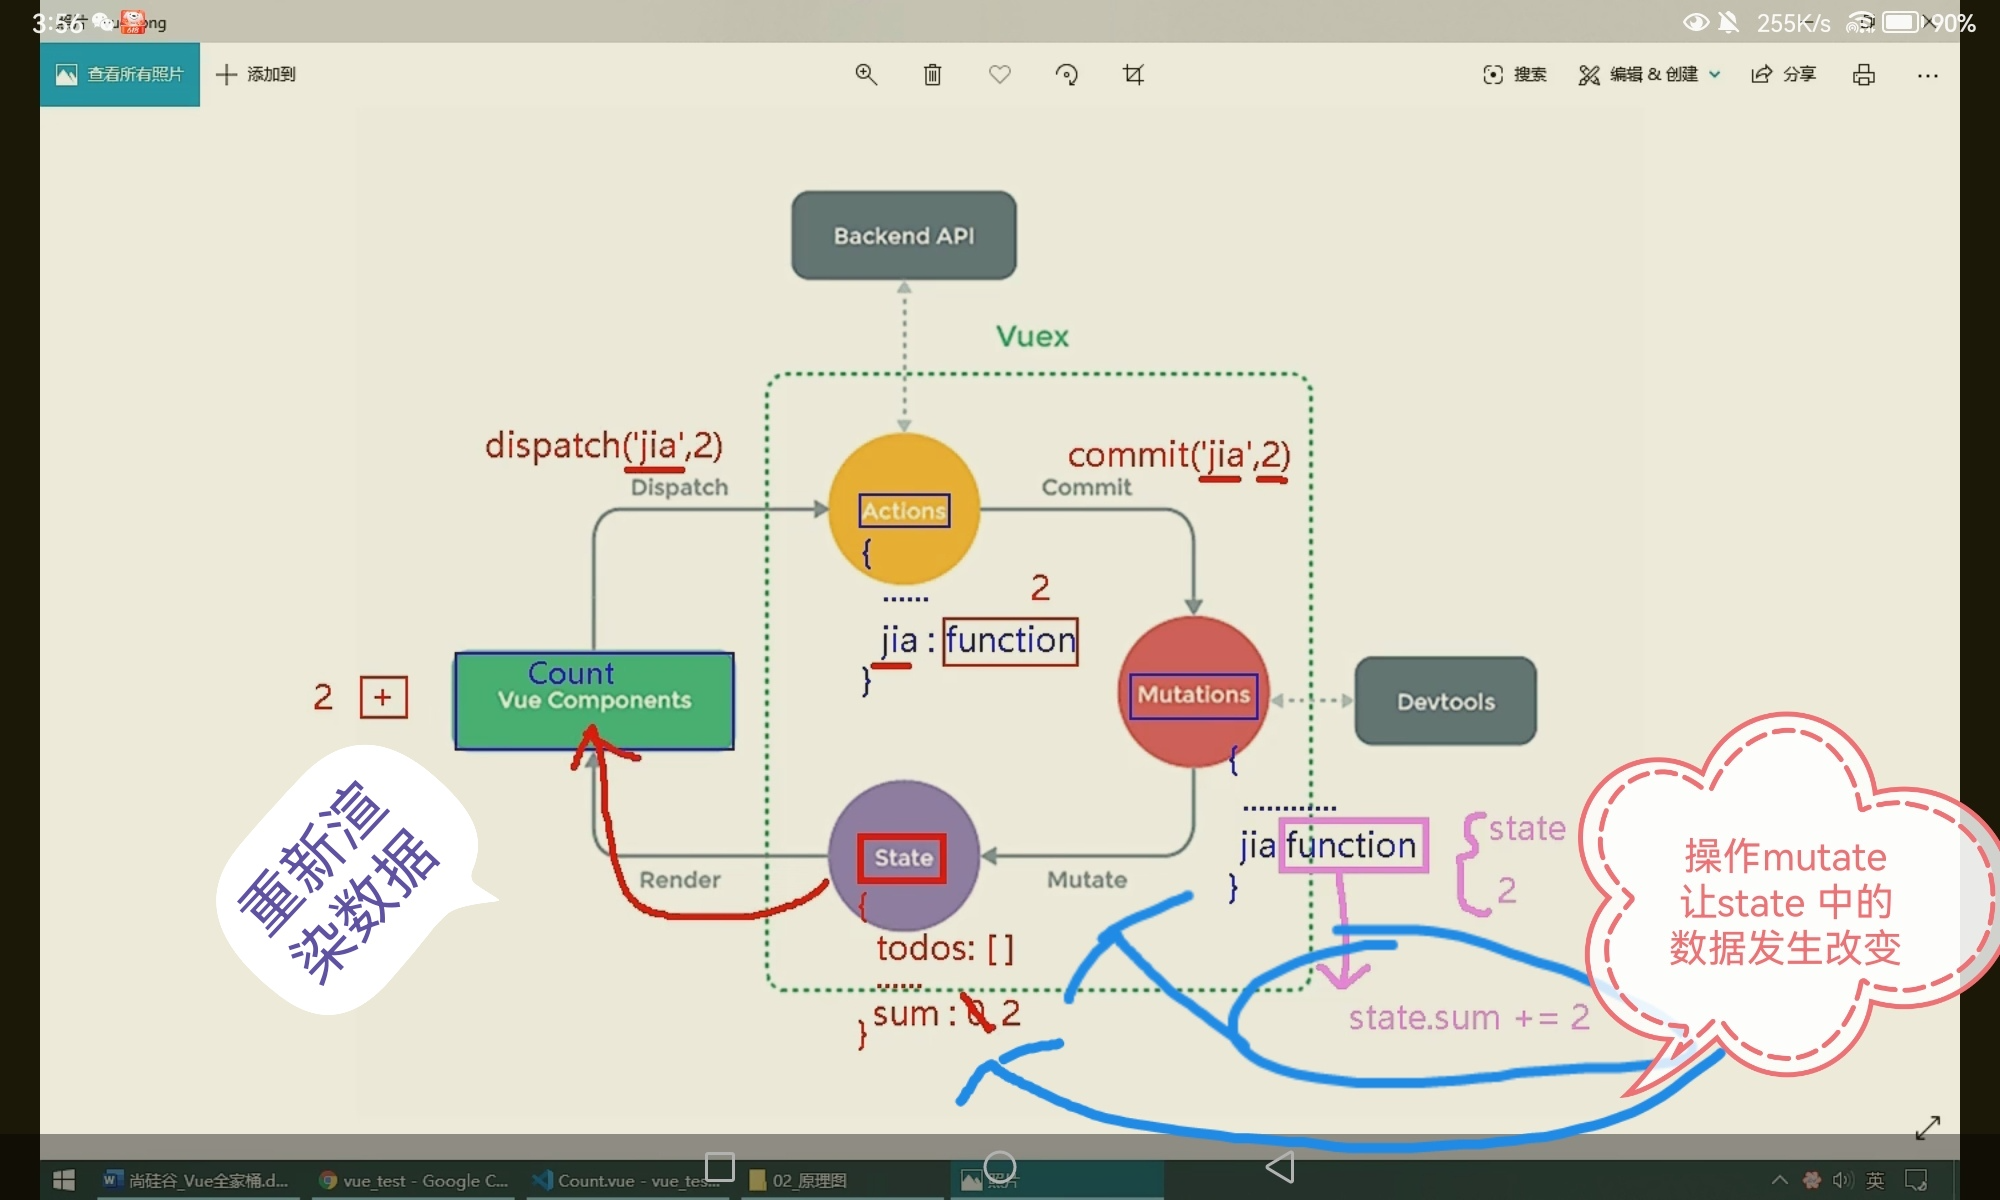
Task: Enter fullscreen with diagonal arrow icon
Action: point(1927,1127)
